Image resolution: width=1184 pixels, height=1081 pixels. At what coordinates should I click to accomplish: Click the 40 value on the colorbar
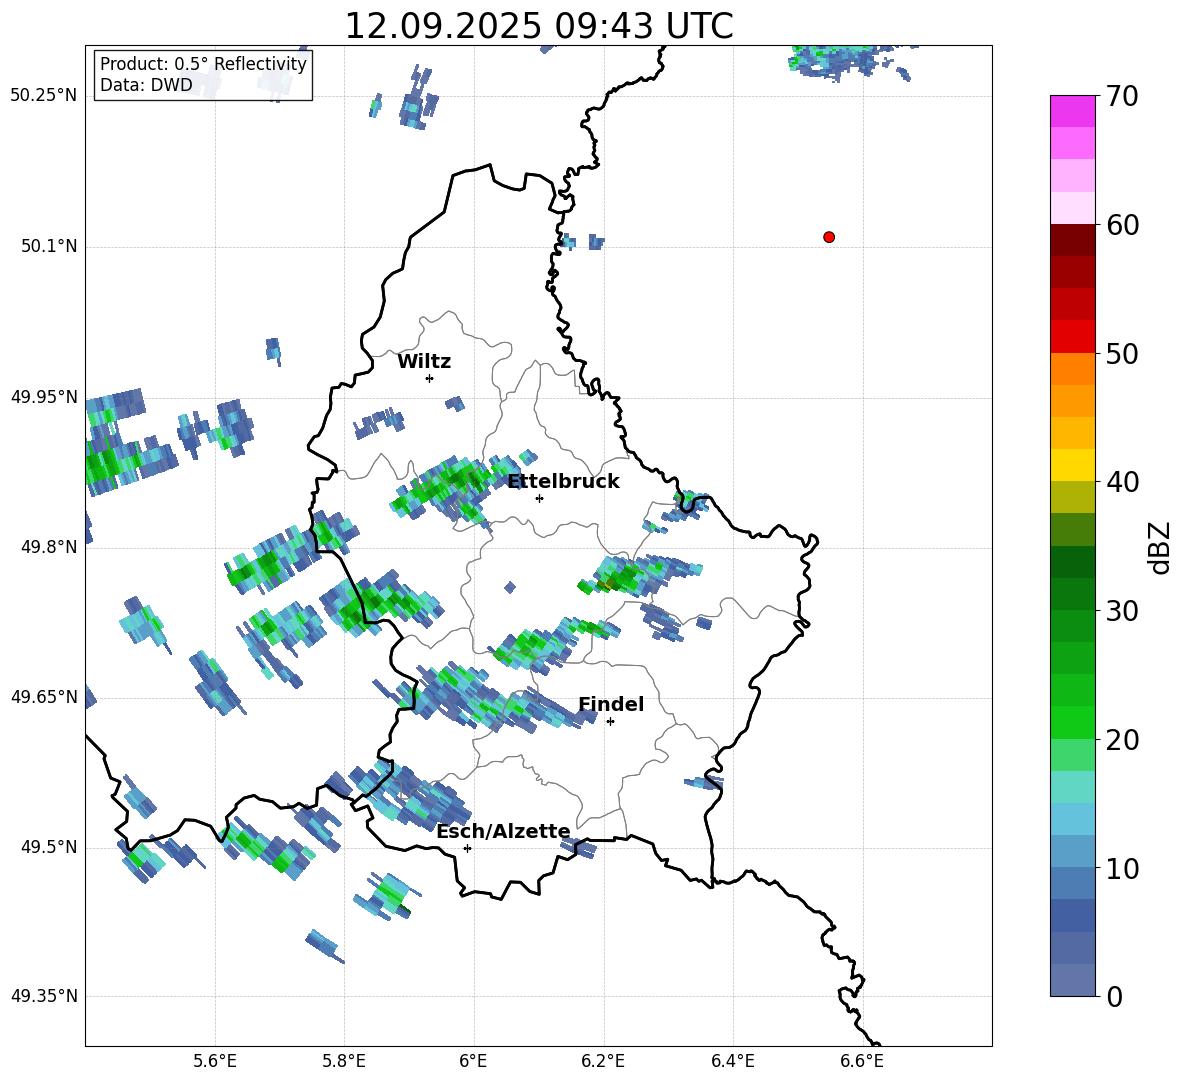[1122, 482]
